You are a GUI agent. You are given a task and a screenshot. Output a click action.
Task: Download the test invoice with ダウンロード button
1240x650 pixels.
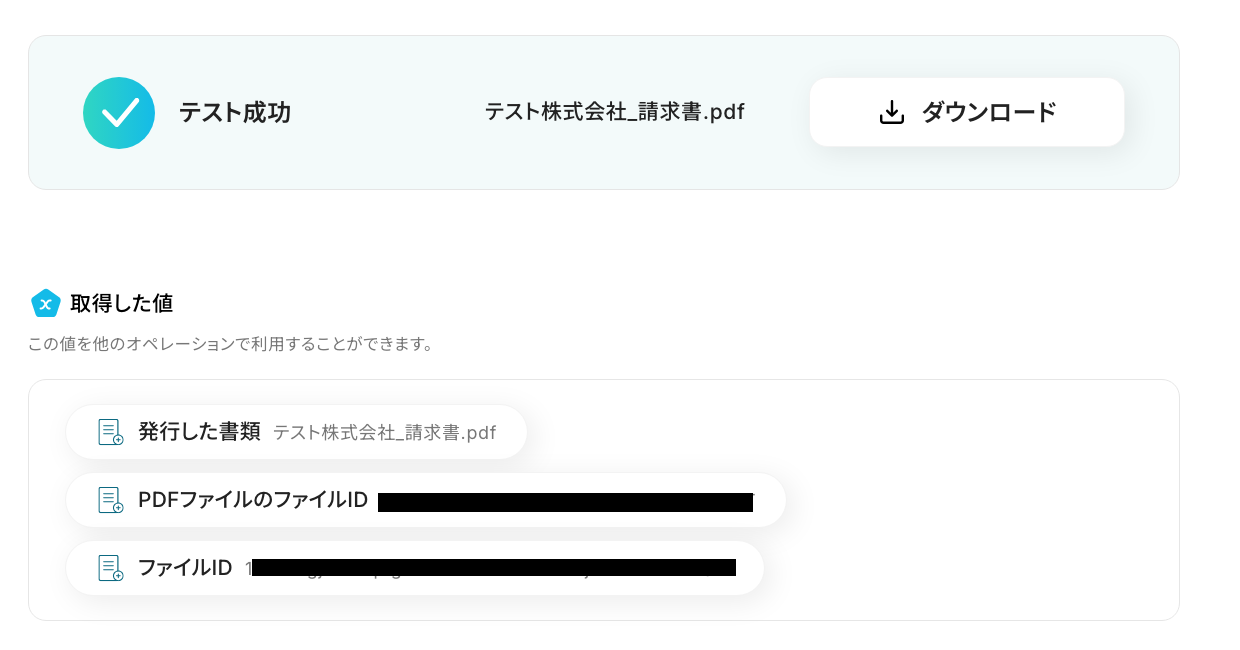pyautogui.click(x=967, y=112)
